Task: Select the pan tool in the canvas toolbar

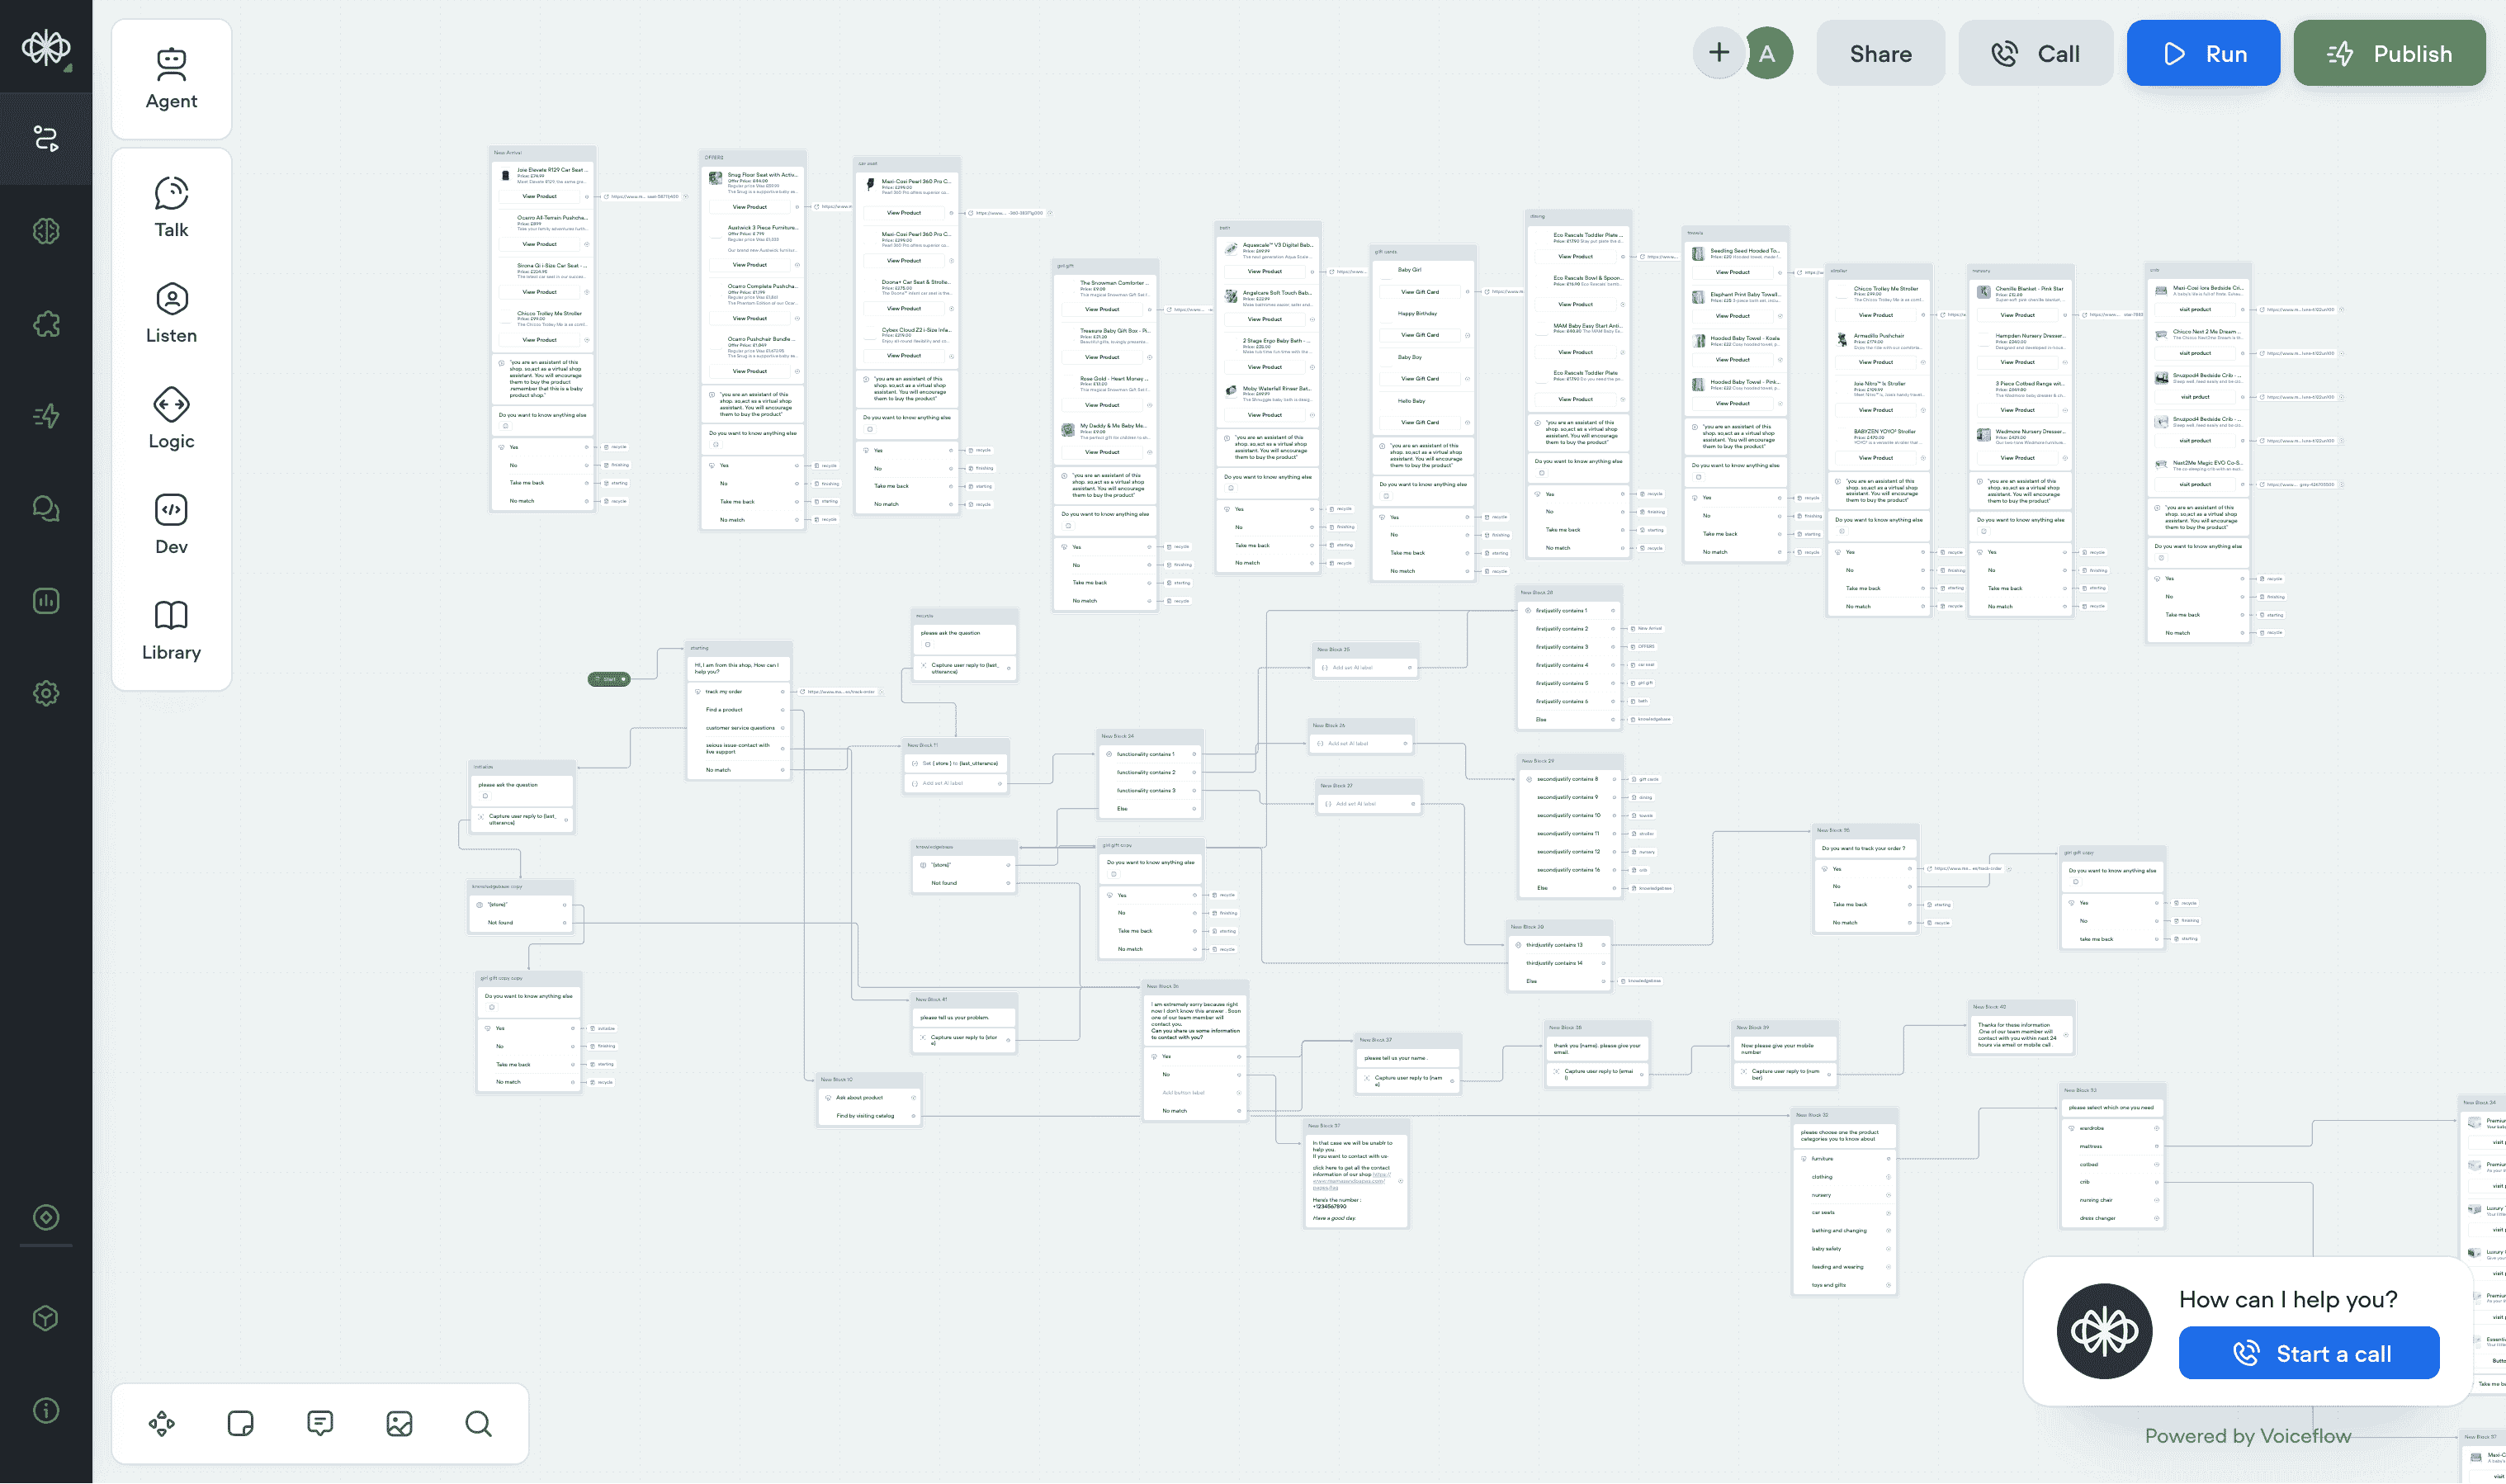Action: tap(160, 1423)
